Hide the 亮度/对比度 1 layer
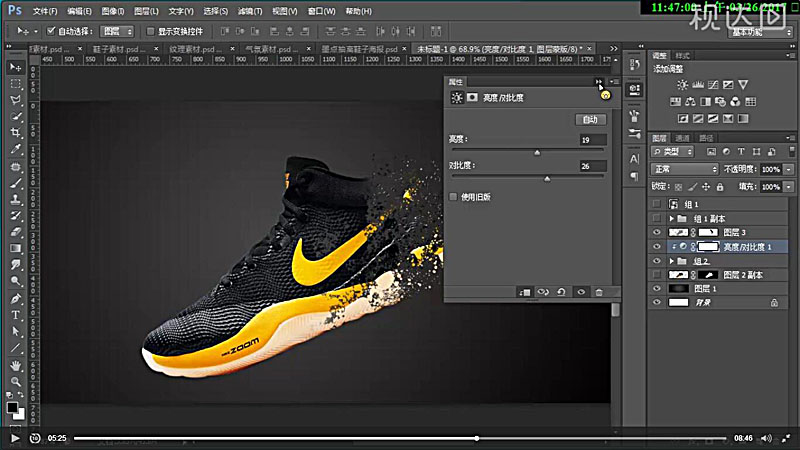The height and width of the screenshot is (450, 800). [657, 247]
